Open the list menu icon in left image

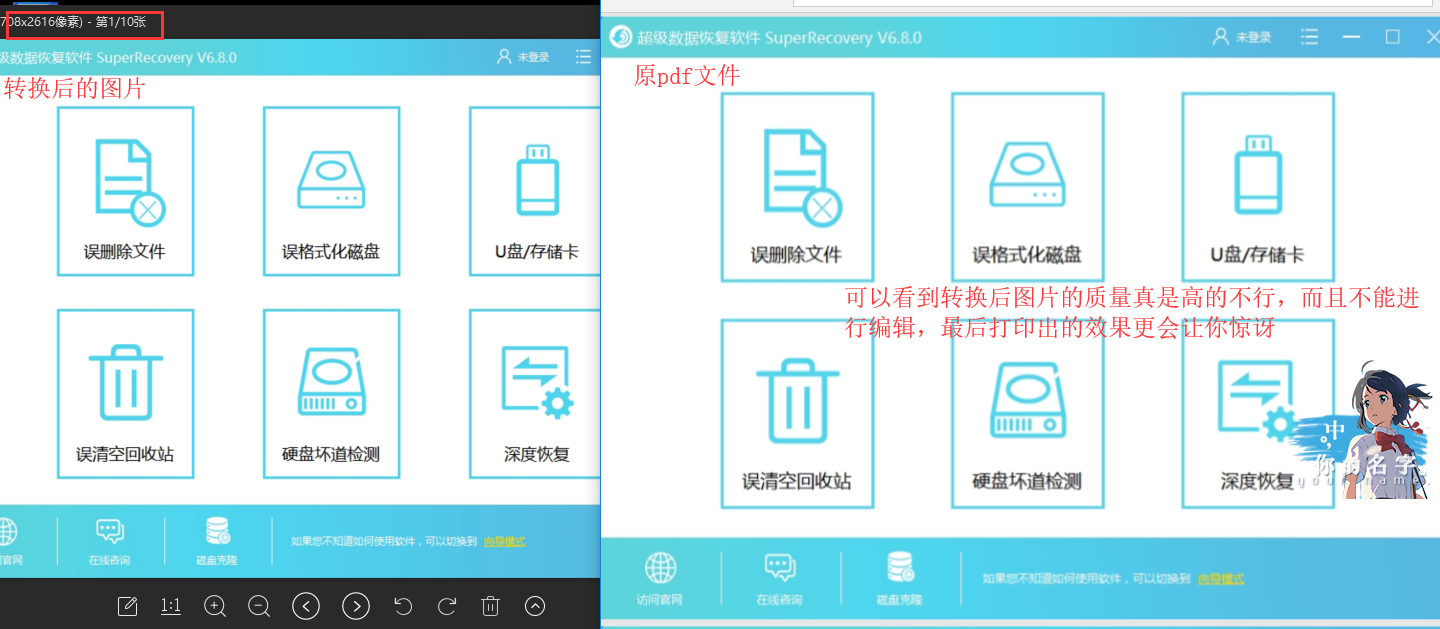(x=584, y=57)
